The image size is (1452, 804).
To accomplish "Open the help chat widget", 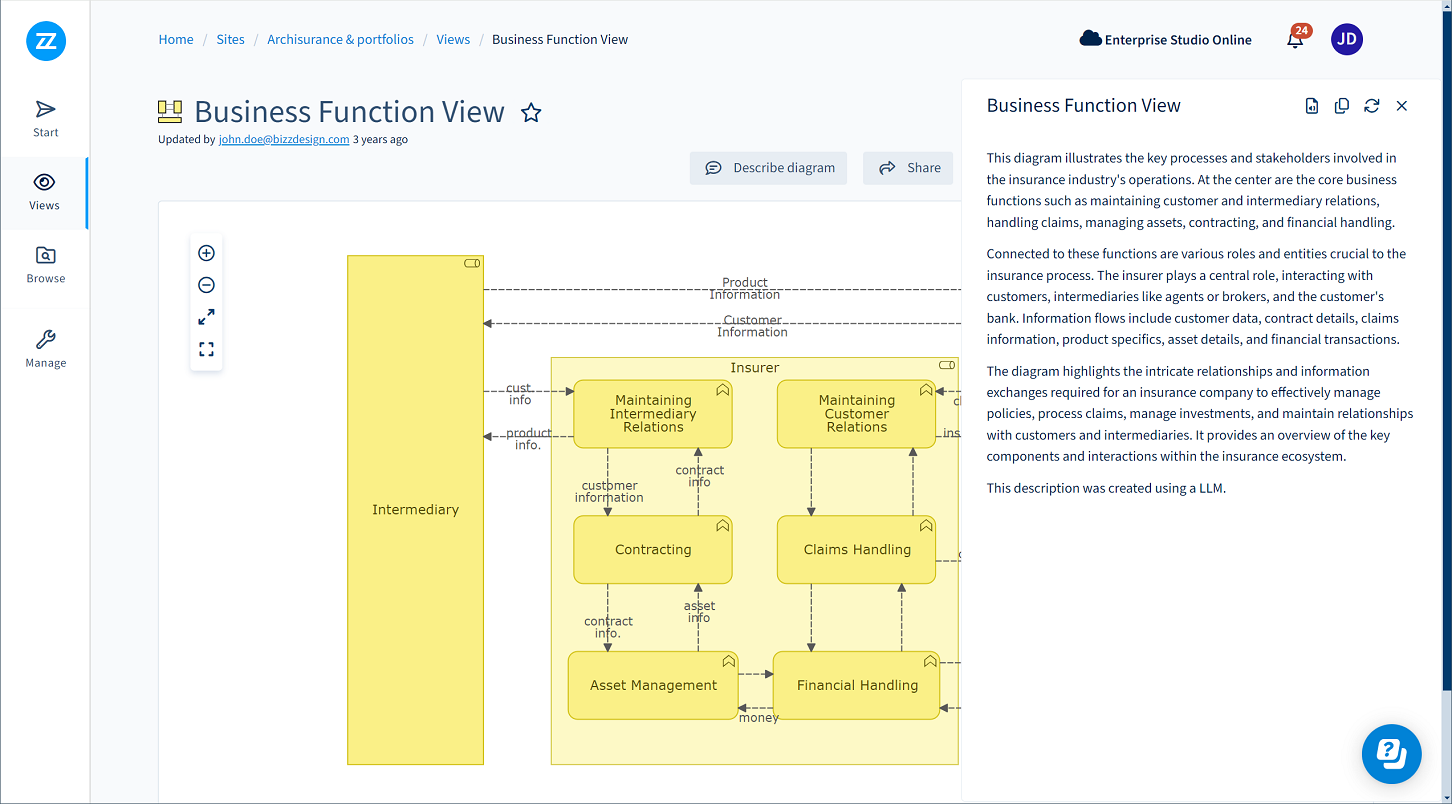I will pos(1391,753).
